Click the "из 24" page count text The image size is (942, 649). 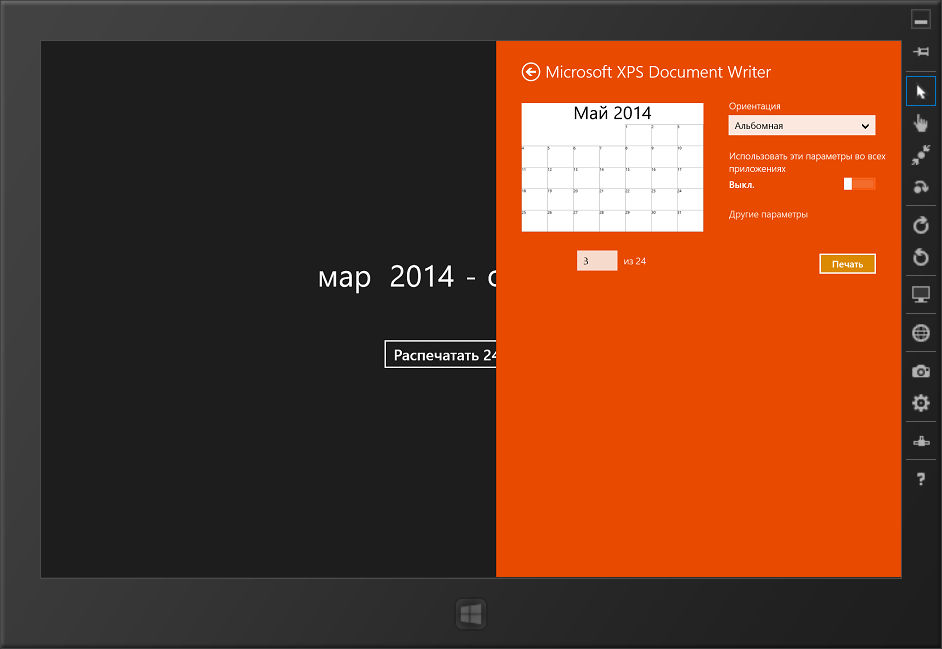coord(634,261)
